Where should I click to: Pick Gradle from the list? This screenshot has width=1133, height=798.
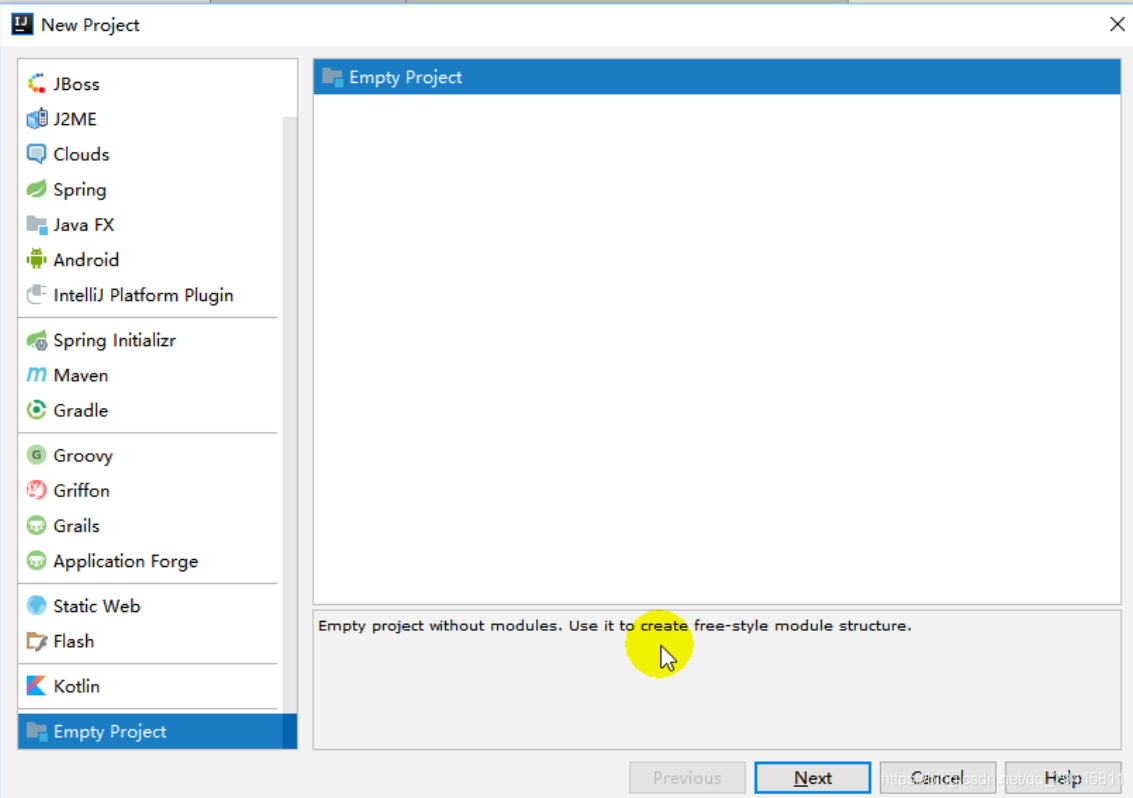coord(150,410)
